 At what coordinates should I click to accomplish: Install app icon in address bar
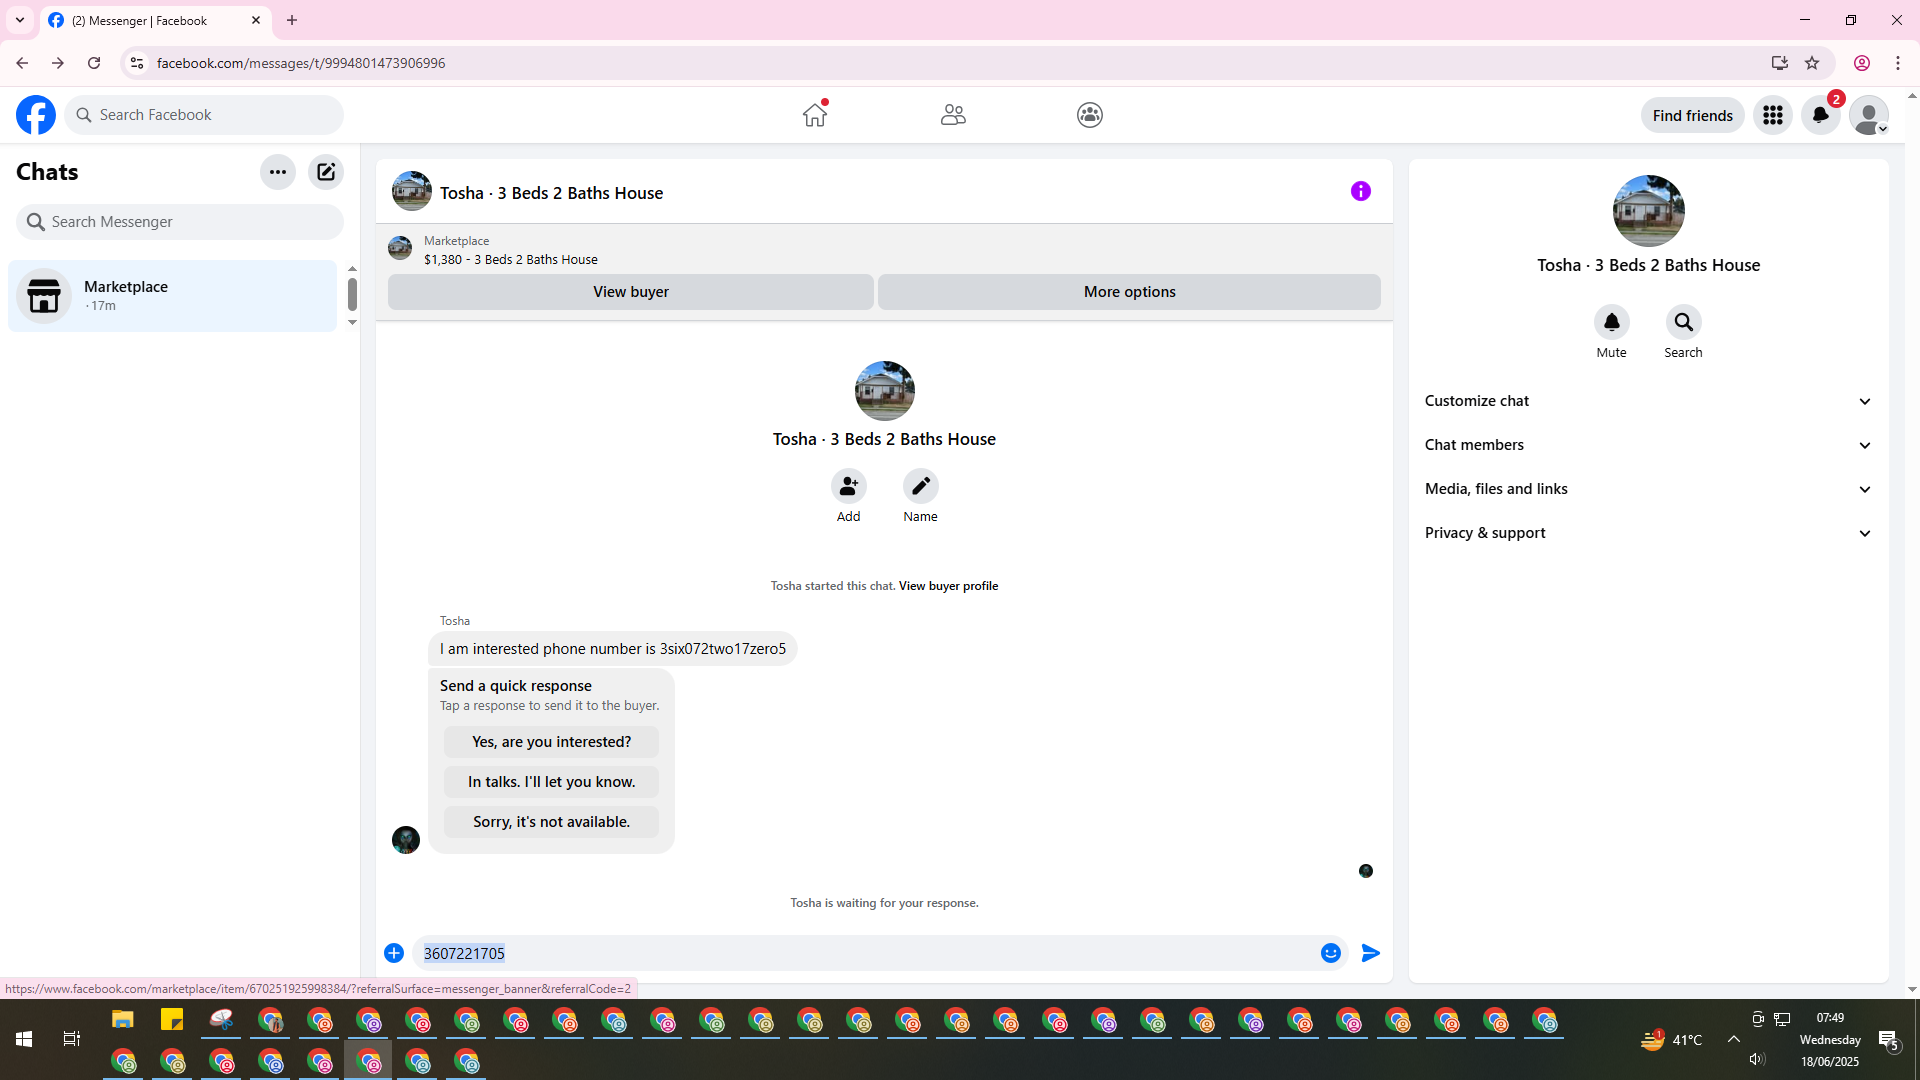point(1780,63)
